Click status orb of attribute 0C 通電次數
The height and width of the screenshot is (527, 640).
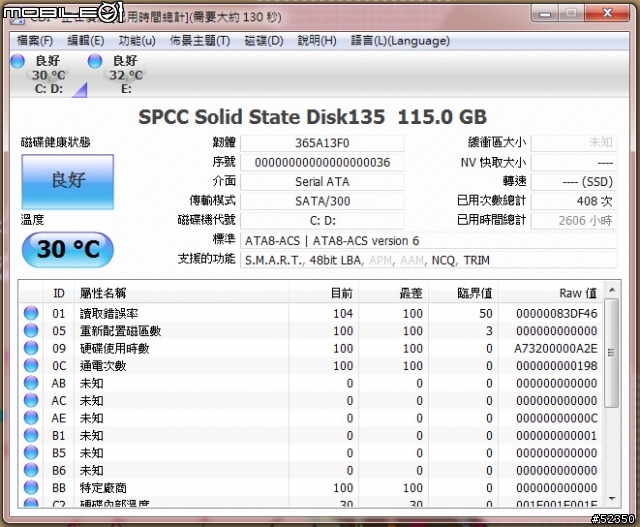(x=31, y=365)
